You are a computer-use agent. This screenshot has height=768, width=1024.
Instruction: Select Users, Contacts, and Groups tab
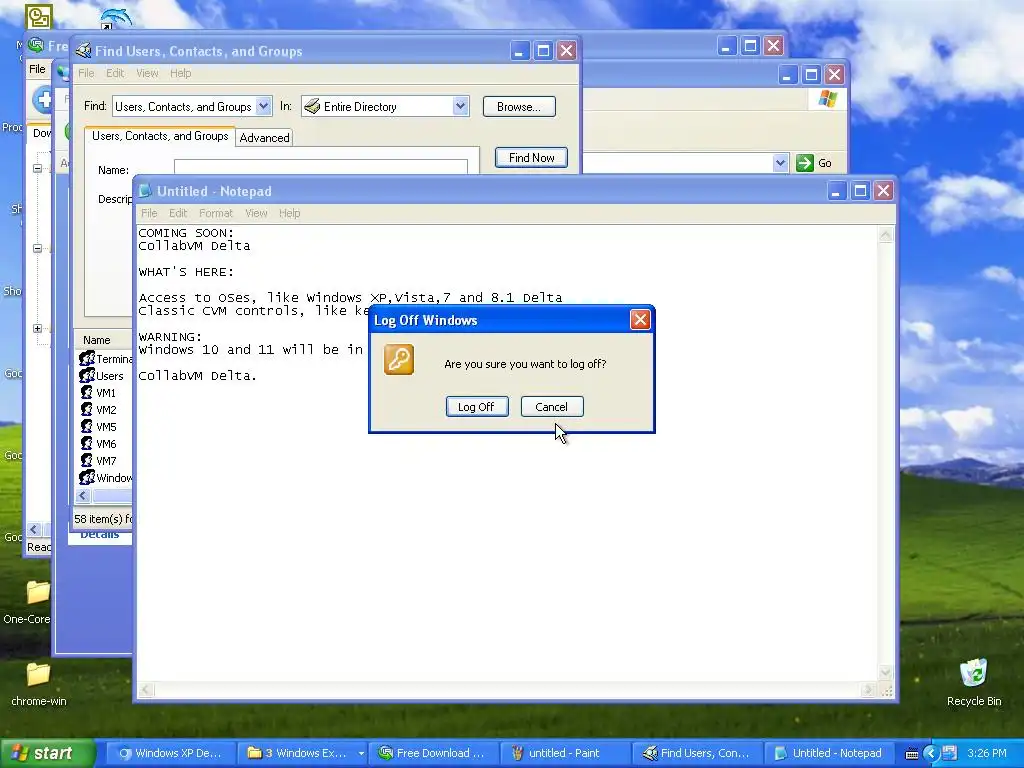click(x=160, y=136)
